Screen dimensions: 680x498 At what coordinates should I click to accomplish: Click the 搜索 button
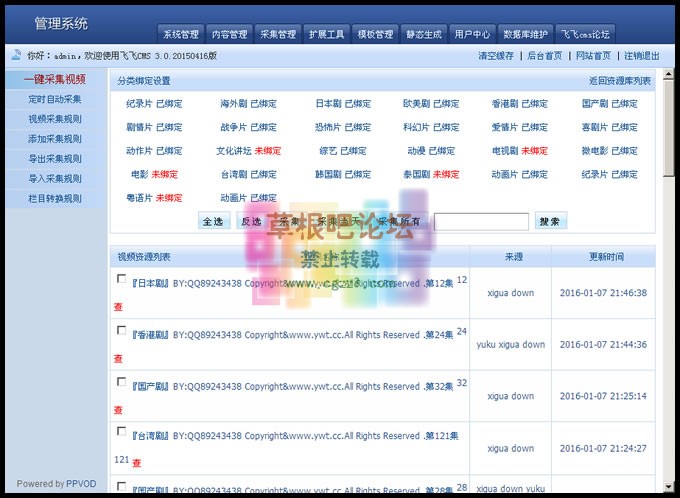coord(550,221)
